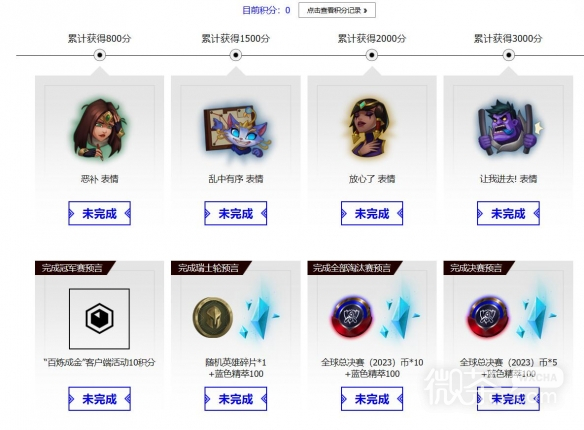Click the gold helmet hero shard icon

213,318
